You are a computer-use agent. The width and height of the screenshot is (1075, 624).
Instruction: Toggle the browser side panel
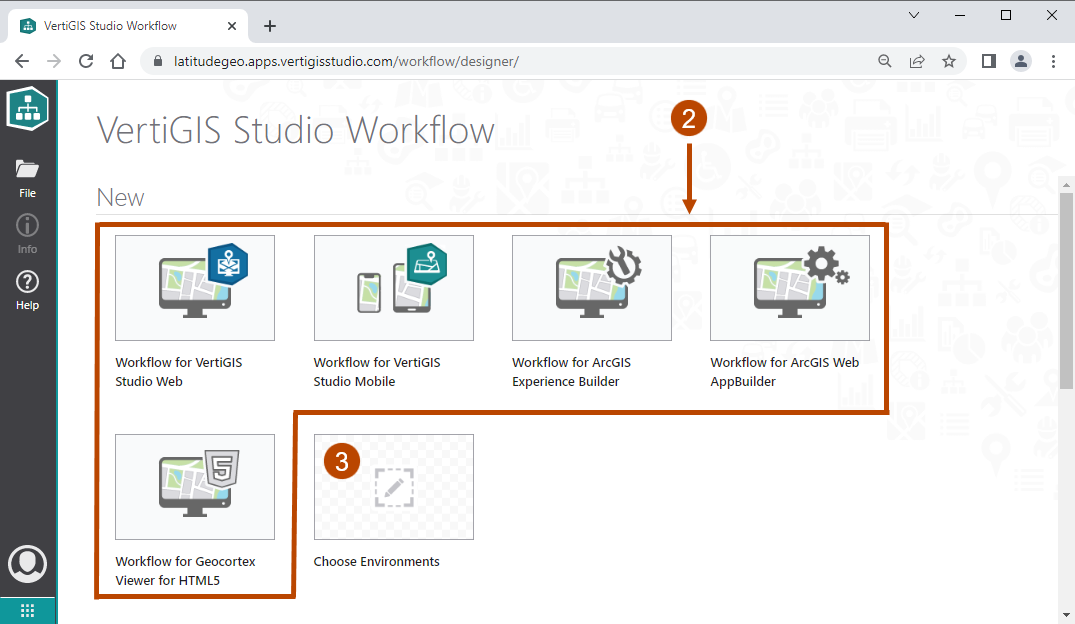(x=988, y=61)
